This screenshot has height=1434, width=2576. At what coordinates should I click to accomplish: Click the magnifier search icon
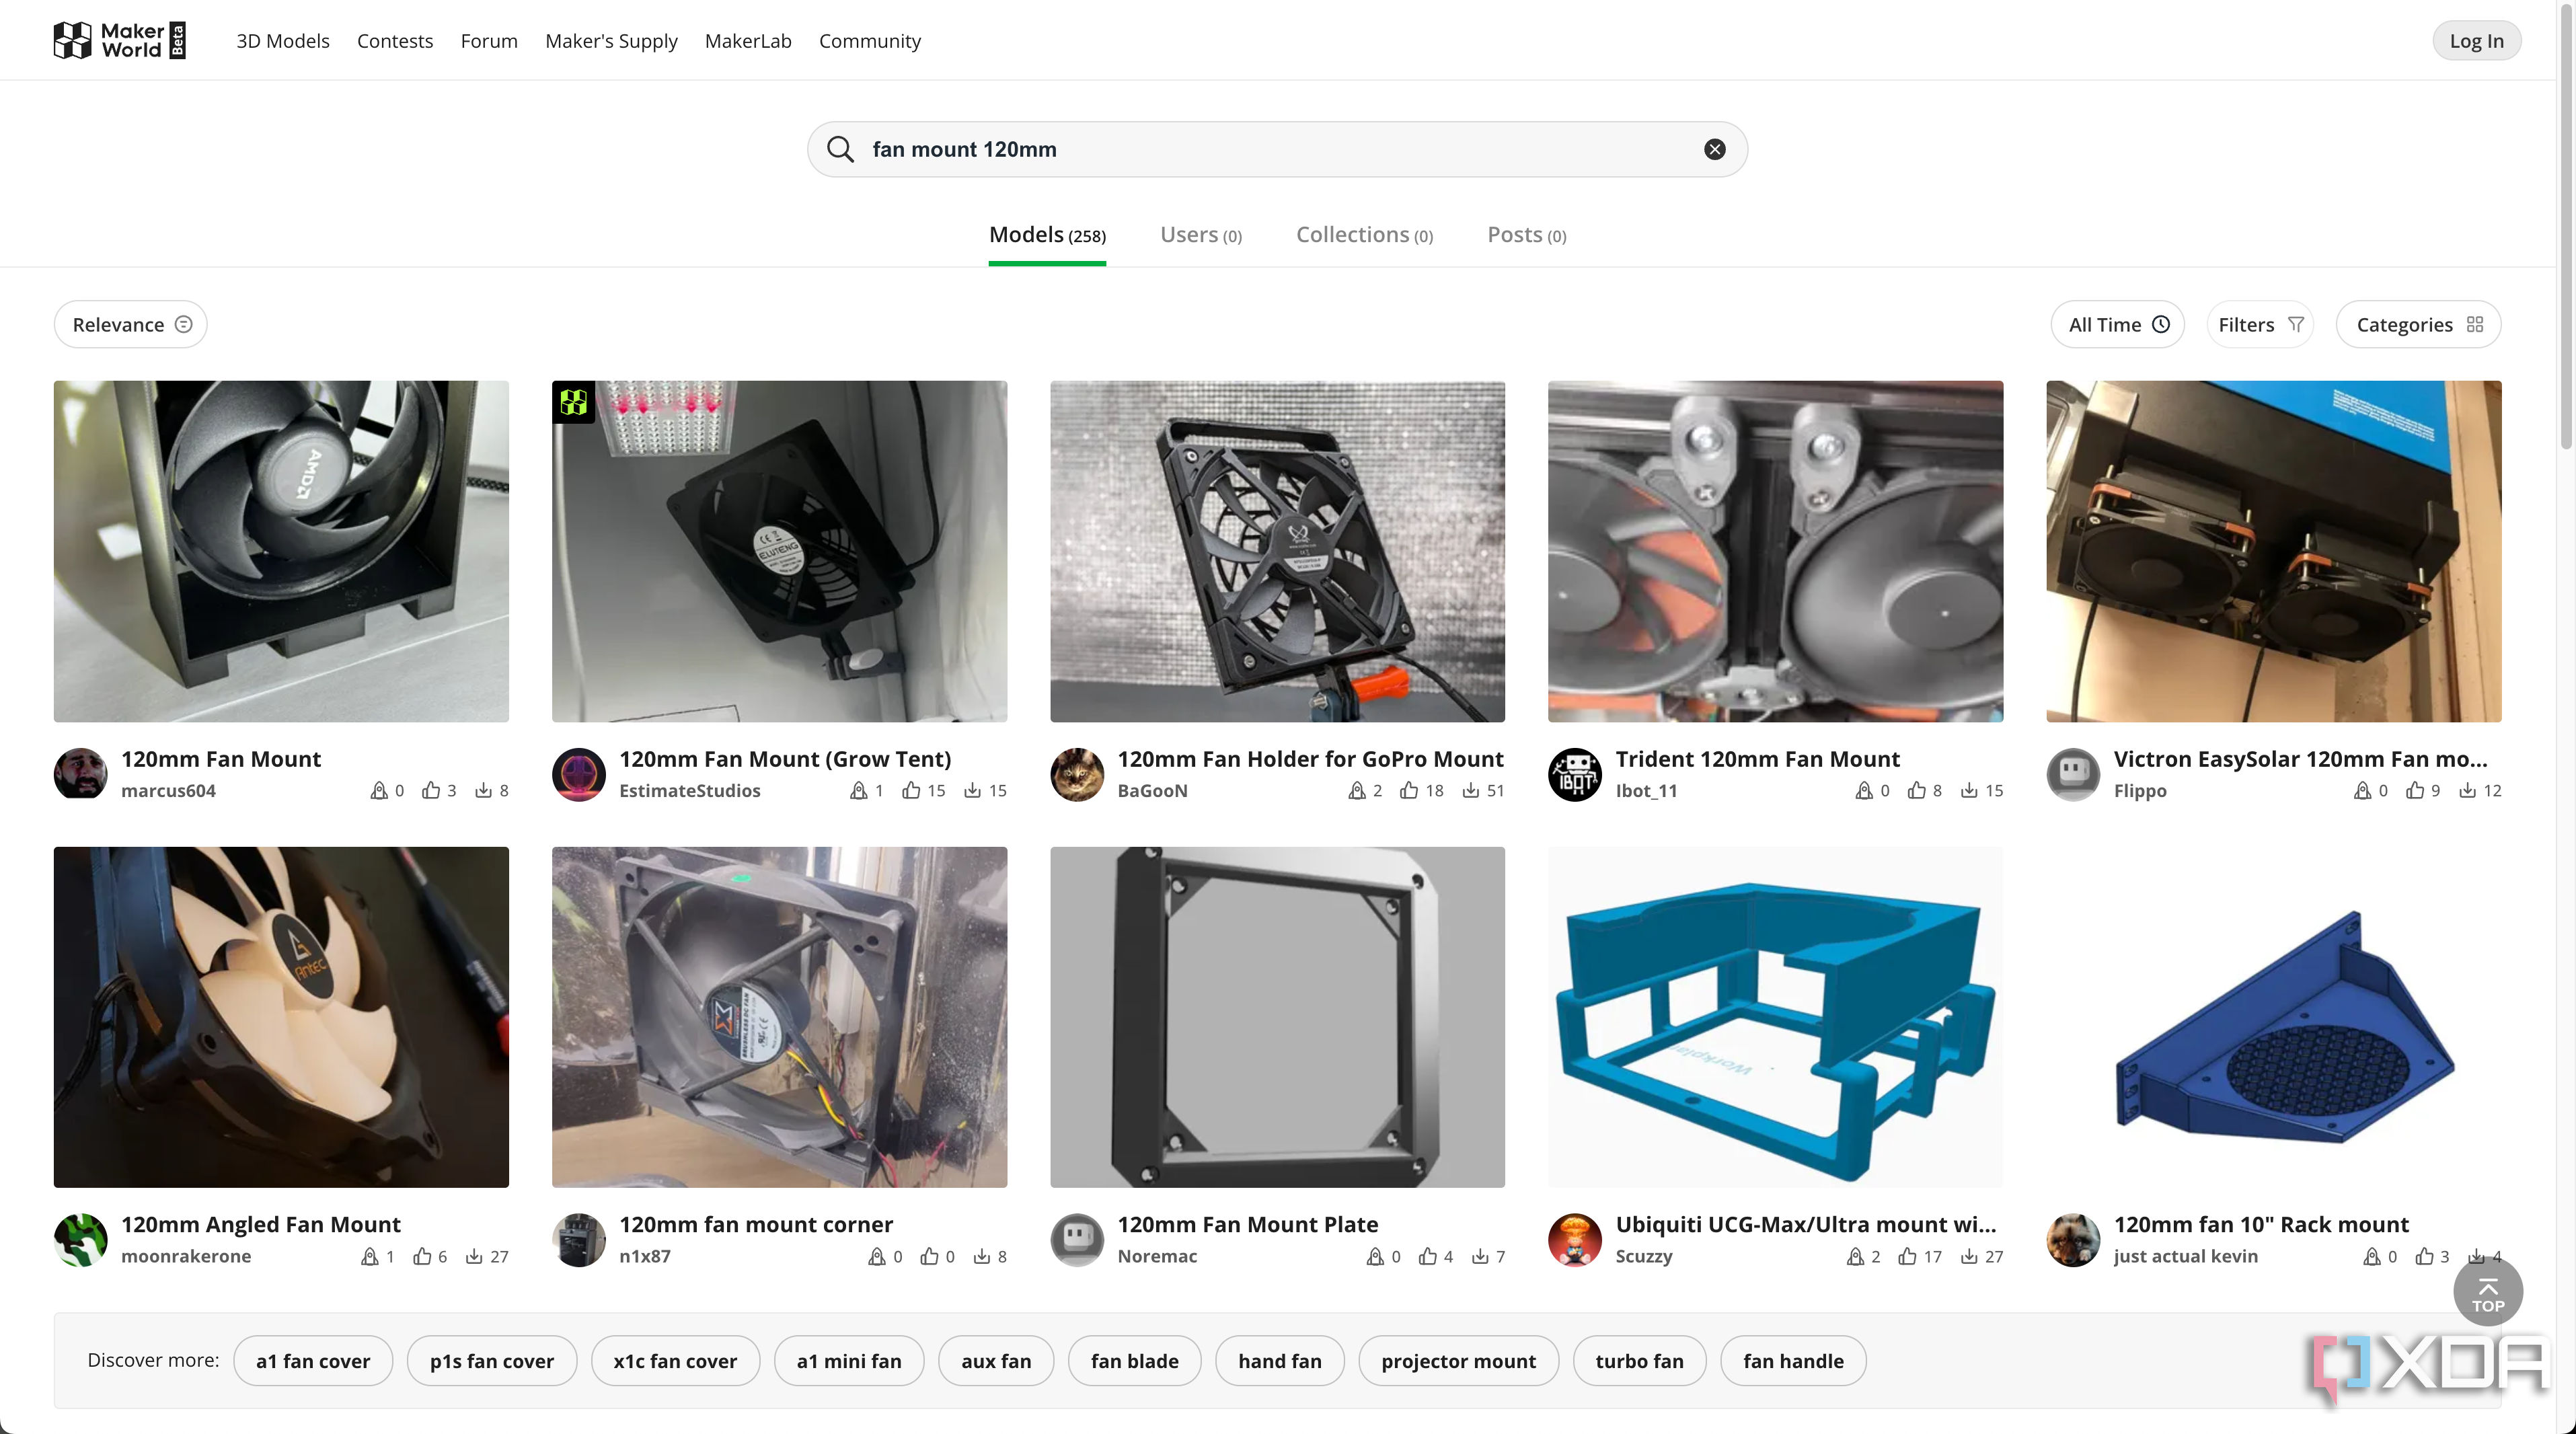(x=841, y=149)
